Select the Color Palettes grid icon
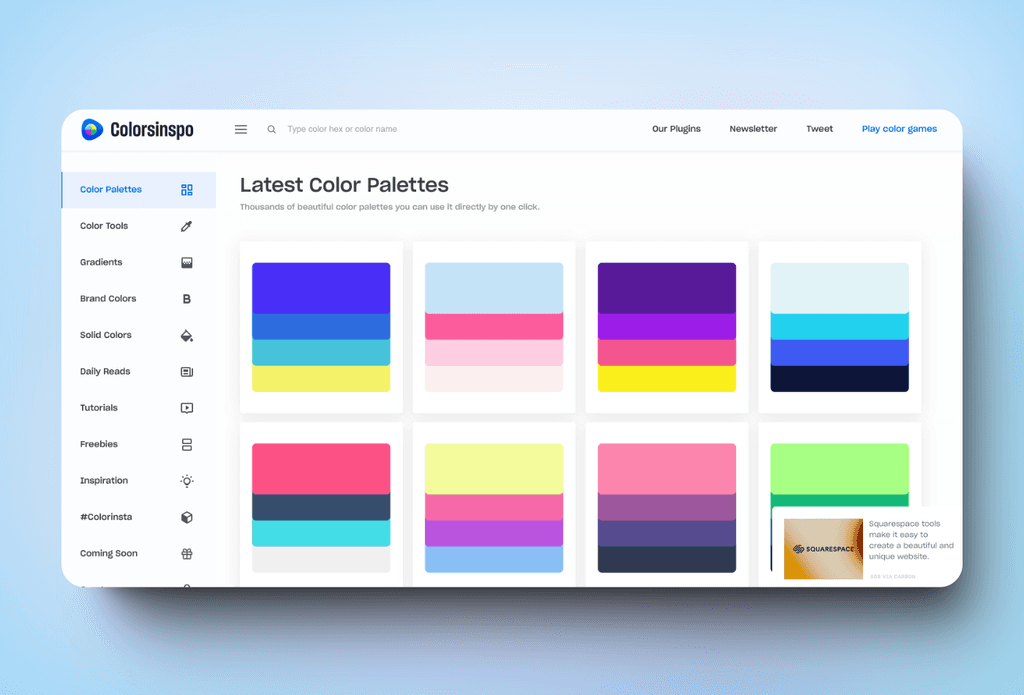1024x695 pixels. tap(185, 189)
